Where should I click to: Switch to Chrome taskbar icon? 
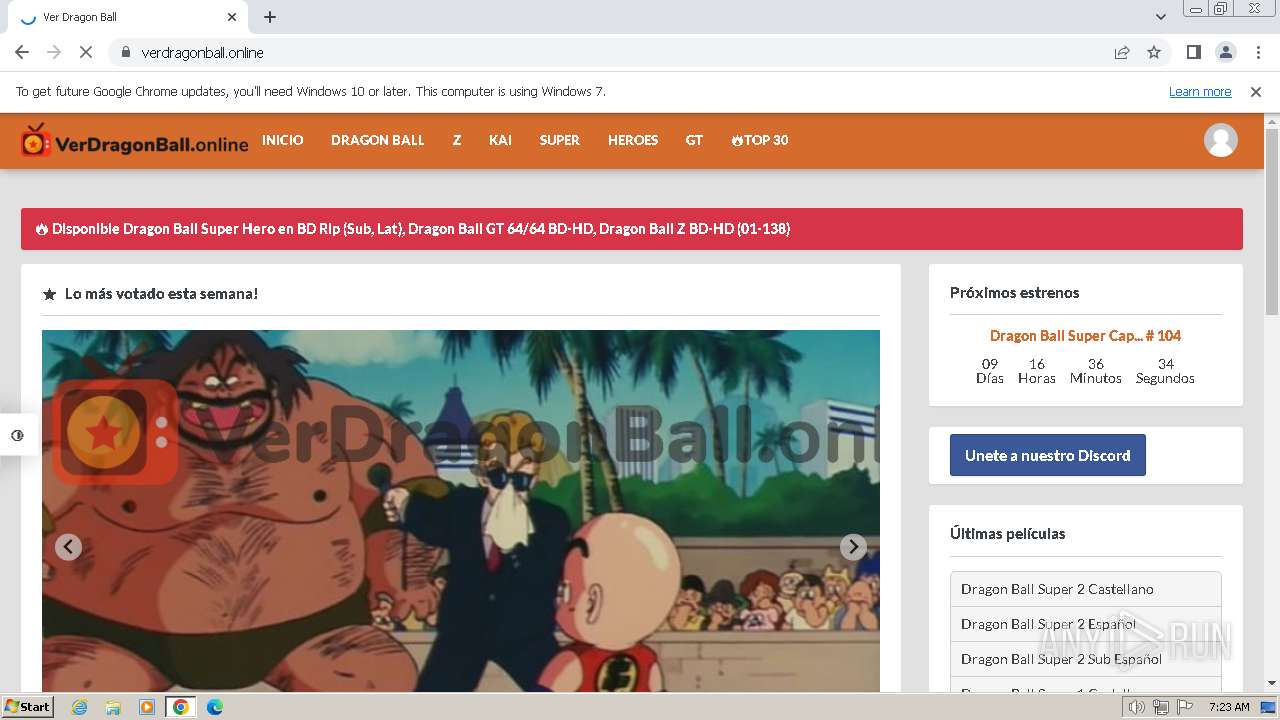point(181,707)
